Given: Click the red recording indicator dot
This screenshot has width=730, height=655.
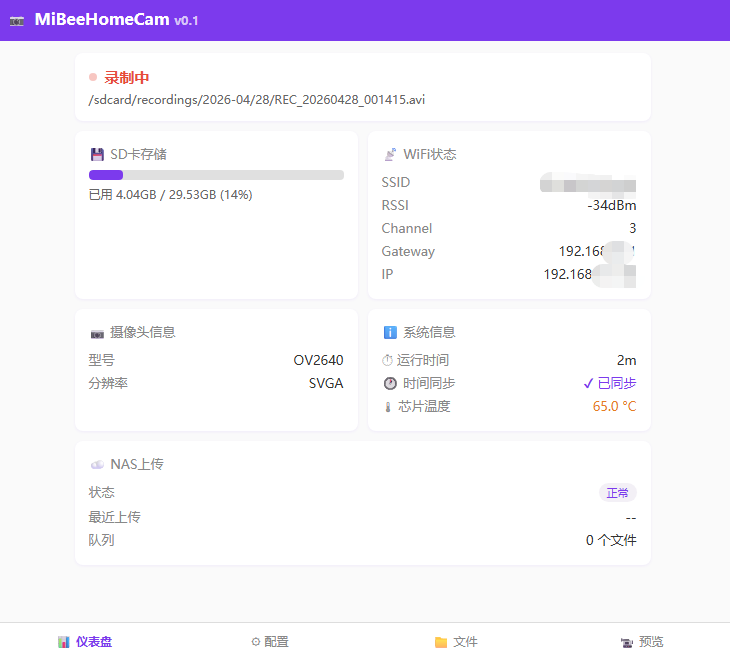Looking at the screenshot, I should pos(93,77).
